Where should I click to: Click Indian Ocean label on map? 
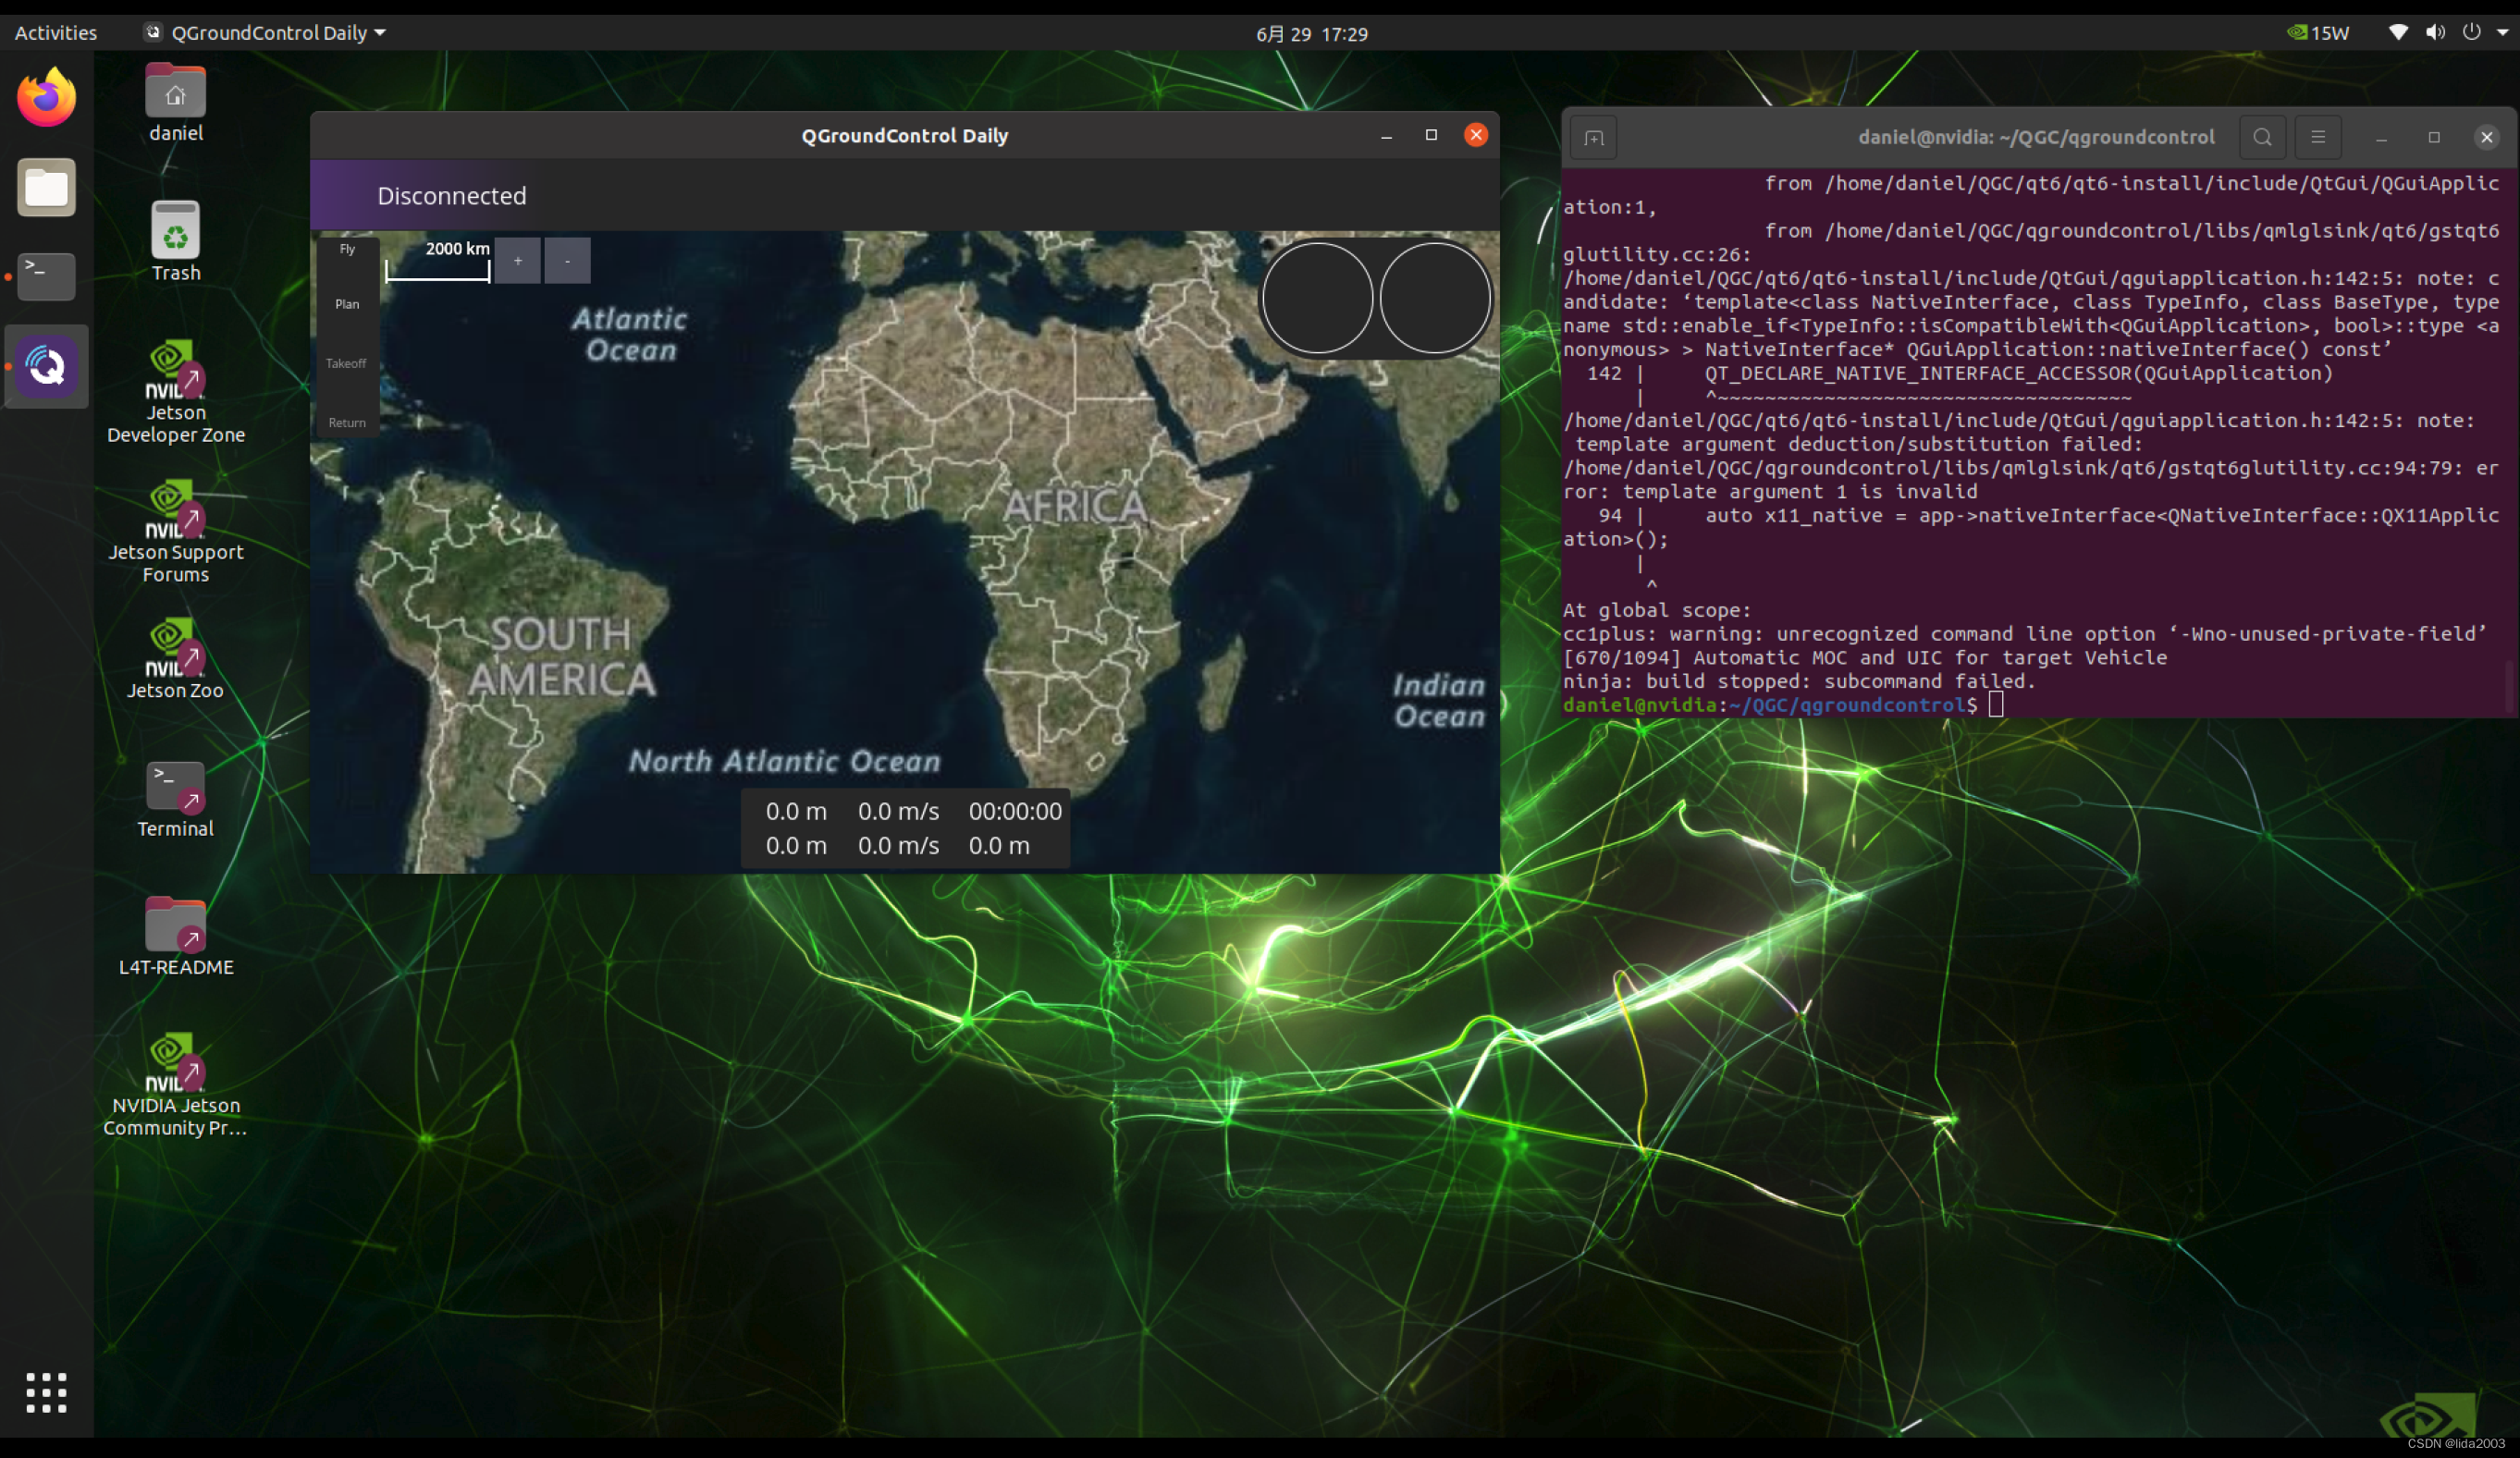click(x=1440, y=700)
